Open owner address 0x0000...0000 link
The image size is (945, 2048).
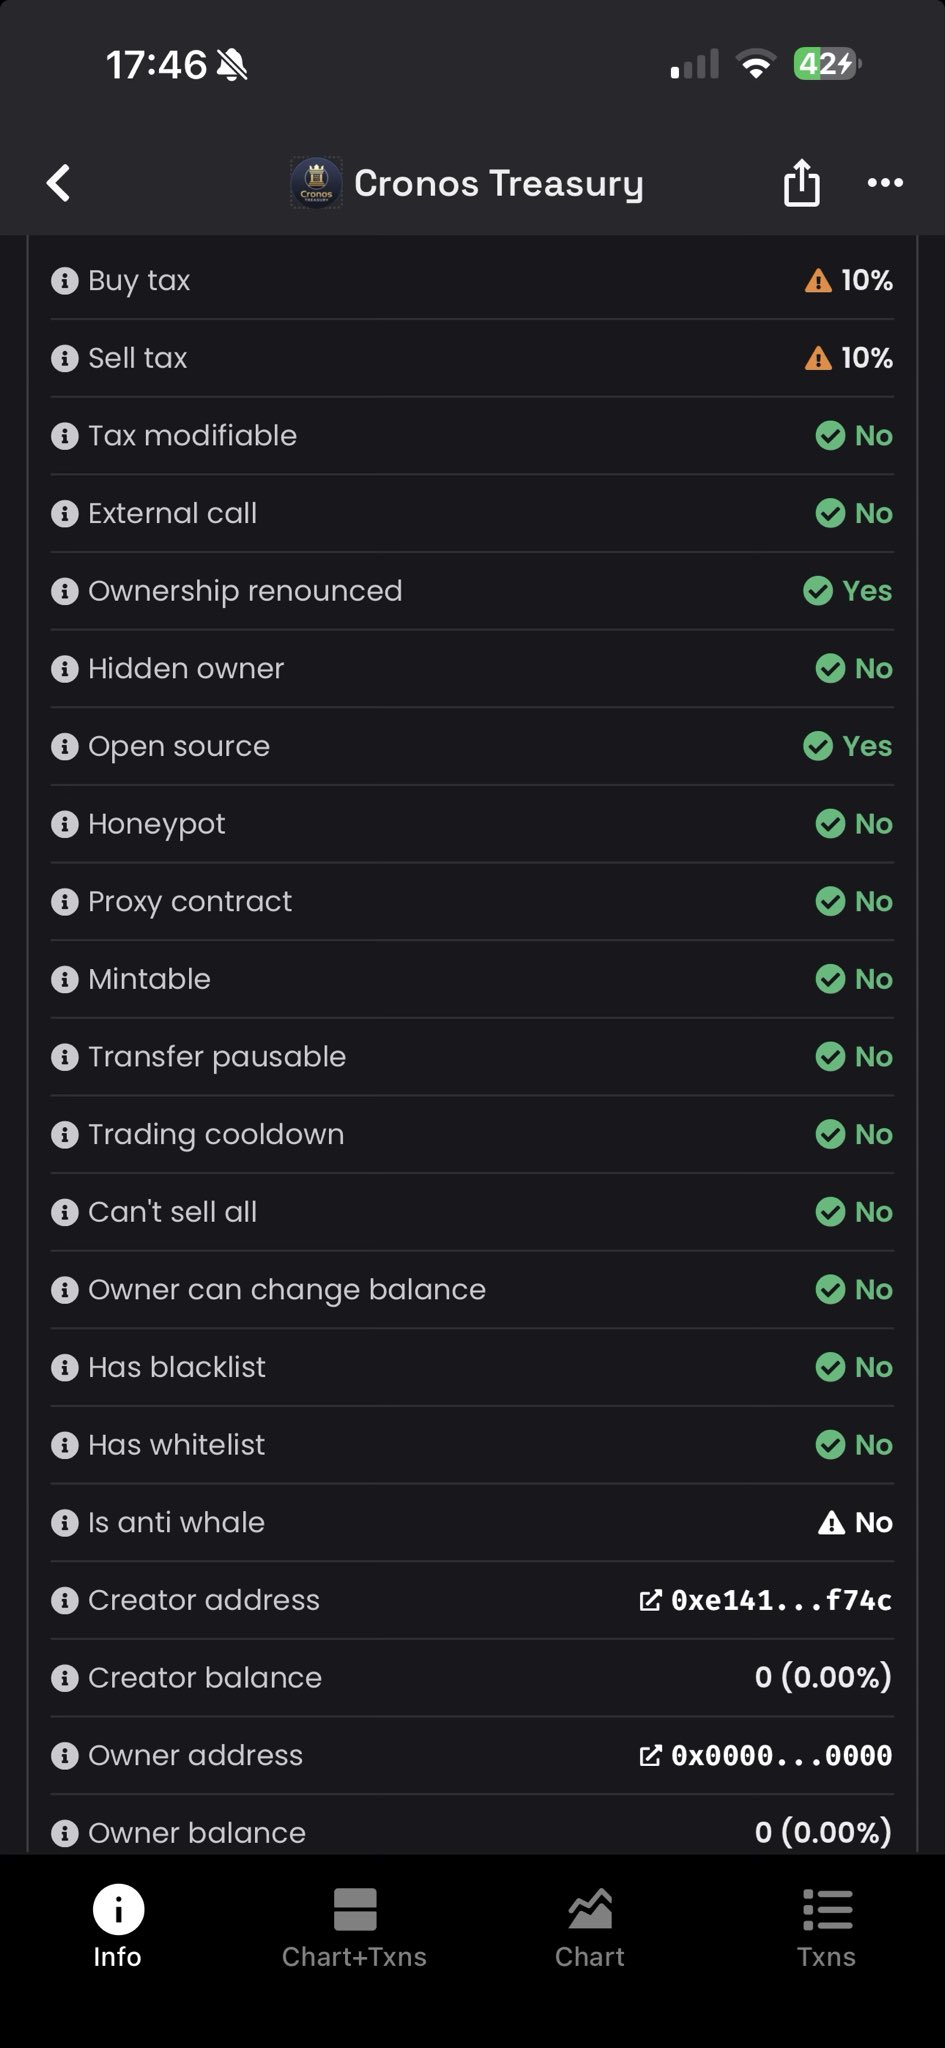pos(766,1755)
